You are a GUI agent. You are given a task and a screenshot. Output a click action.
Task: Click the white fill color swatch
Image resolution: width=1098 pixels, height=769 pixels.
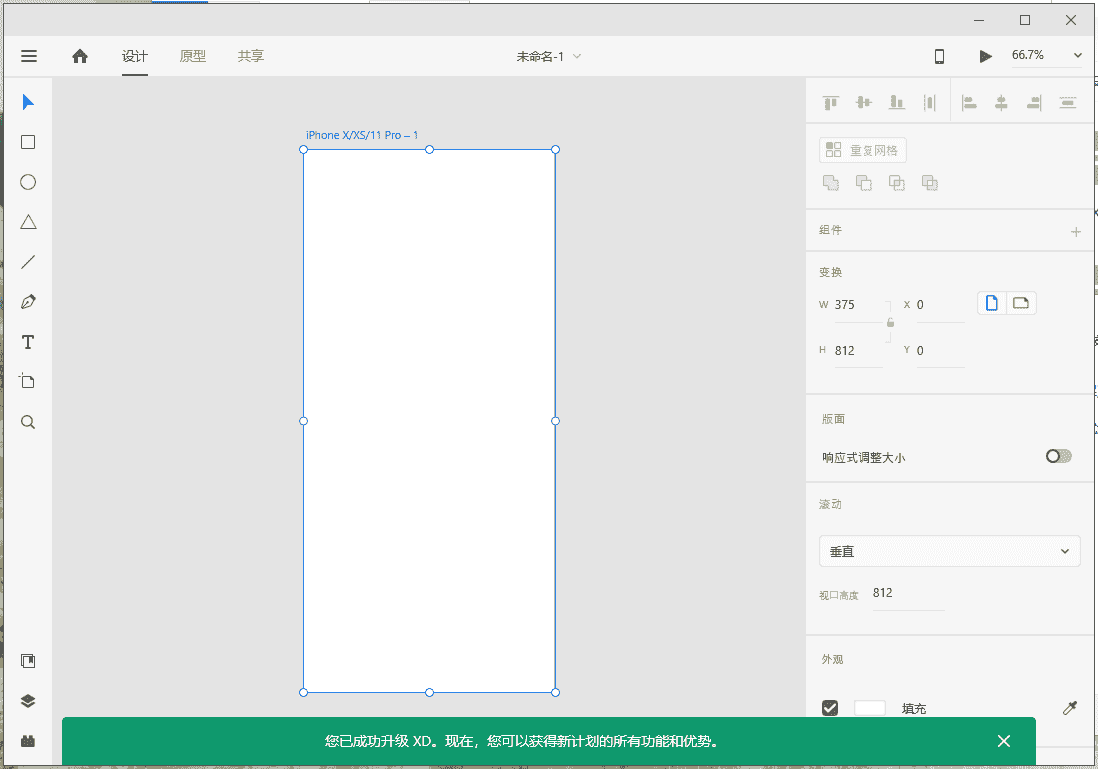click(869, 708)
